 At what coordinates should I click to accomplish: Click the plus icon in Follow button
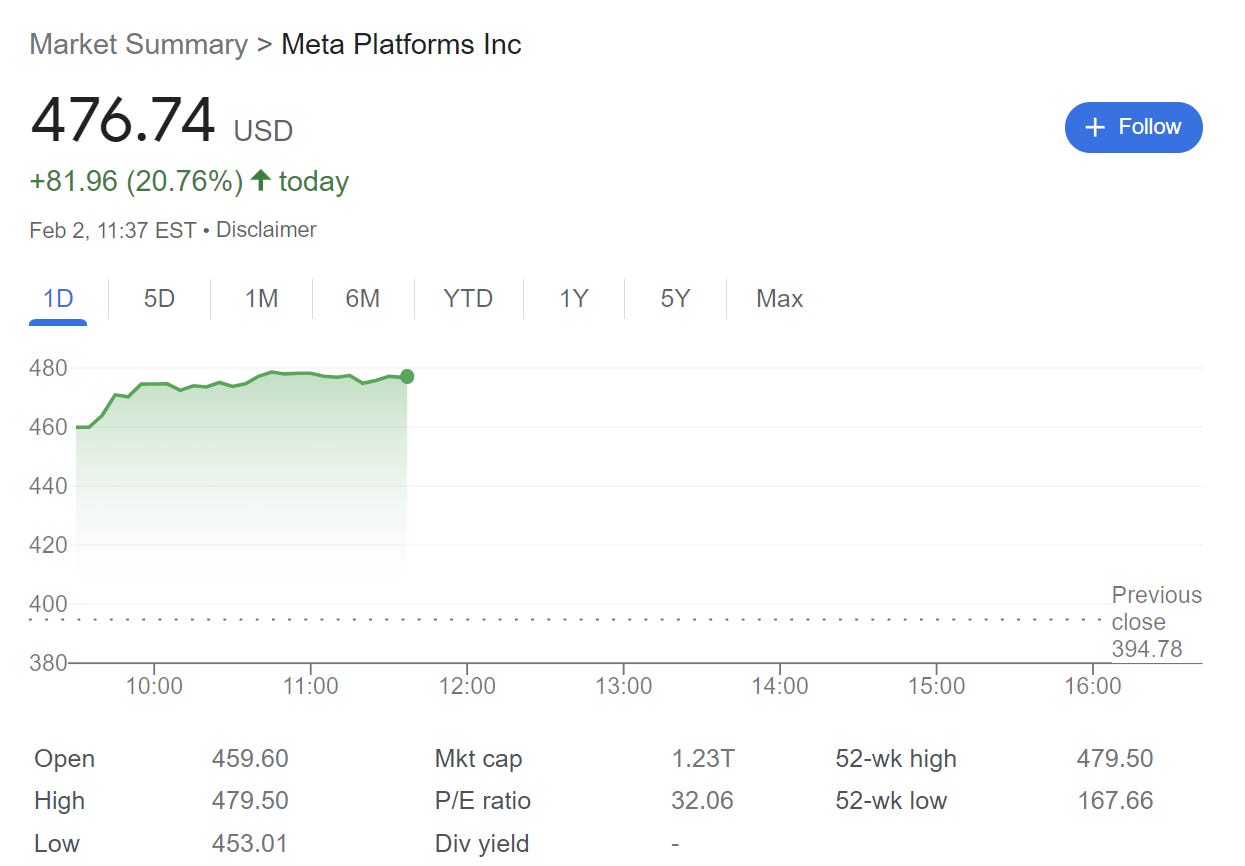1095,127
